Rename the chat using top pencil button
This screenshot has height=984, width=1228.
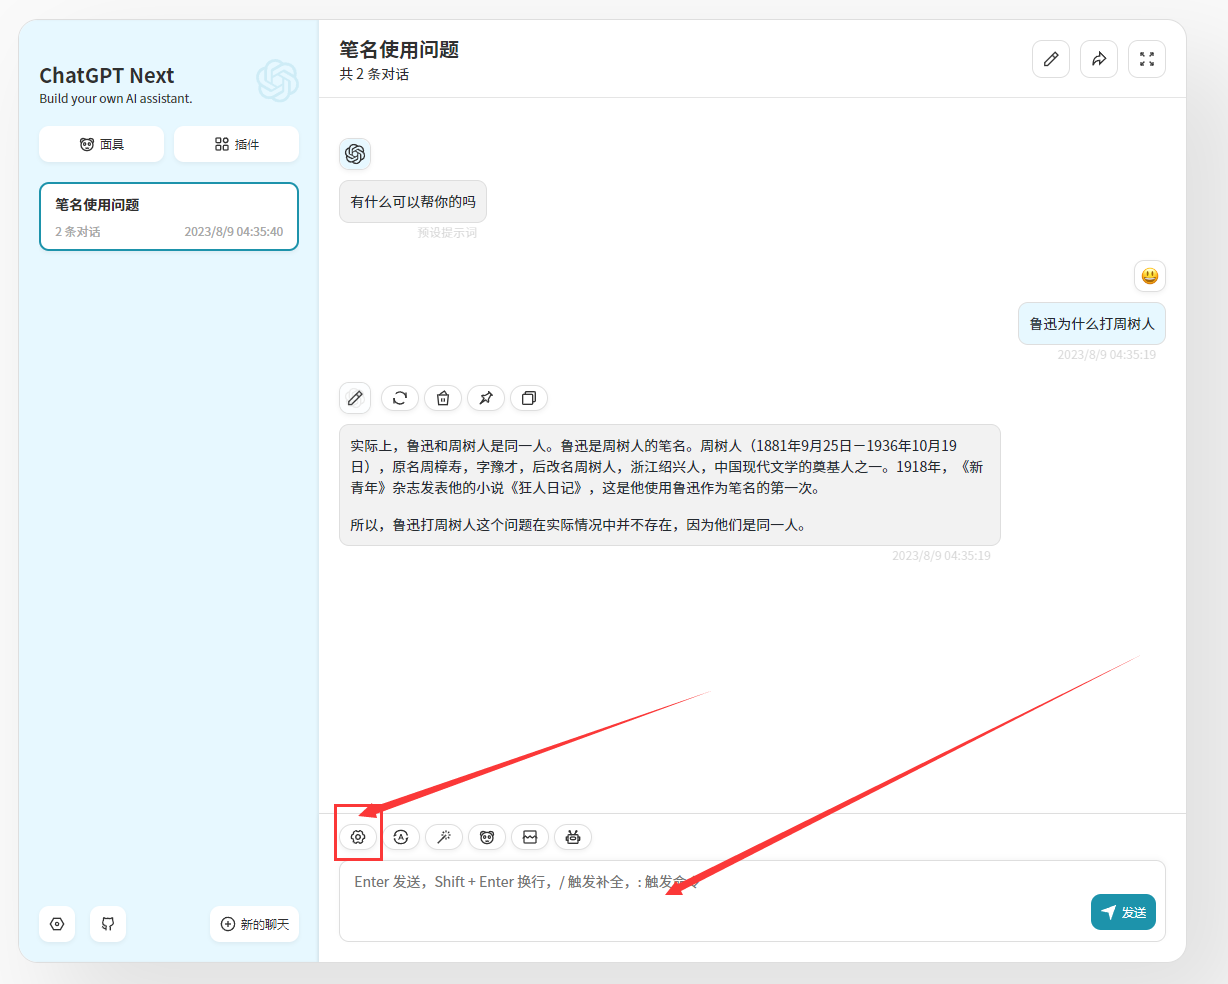1051,59
